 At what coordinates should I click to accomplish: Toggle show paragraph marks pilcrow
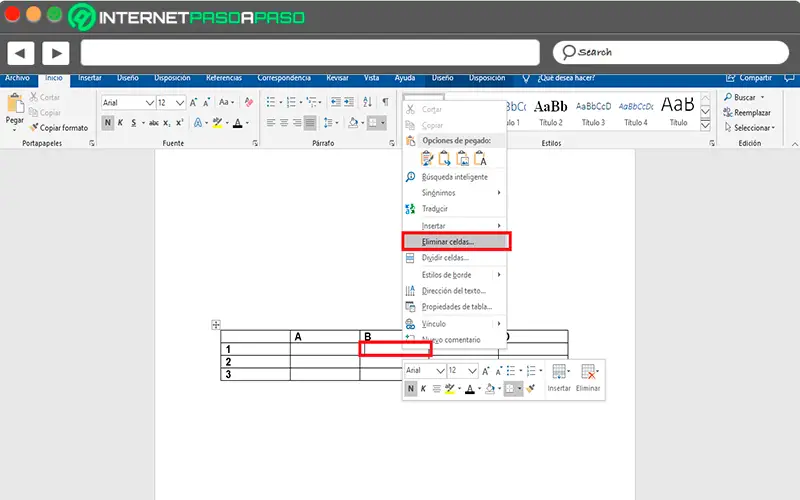(385, 102)
